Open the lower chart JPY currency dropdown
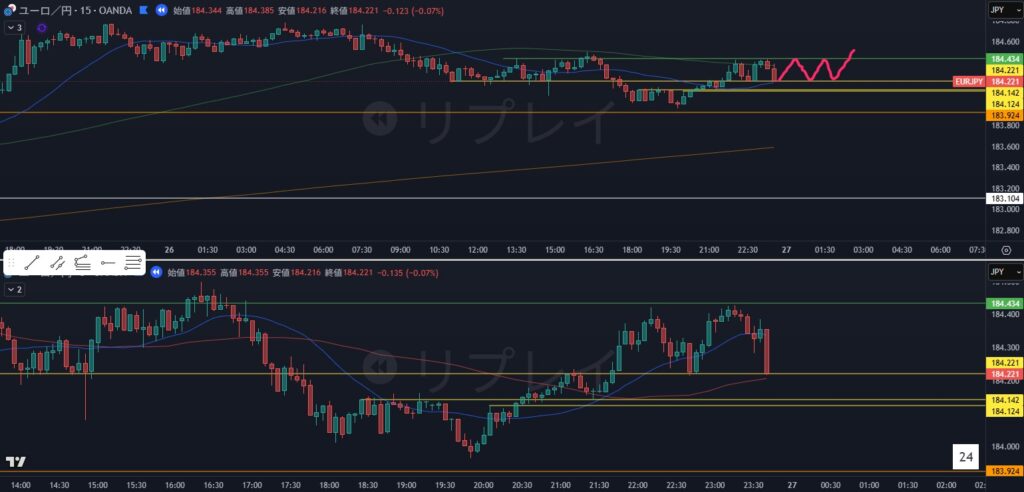 tap(1003, 272)
